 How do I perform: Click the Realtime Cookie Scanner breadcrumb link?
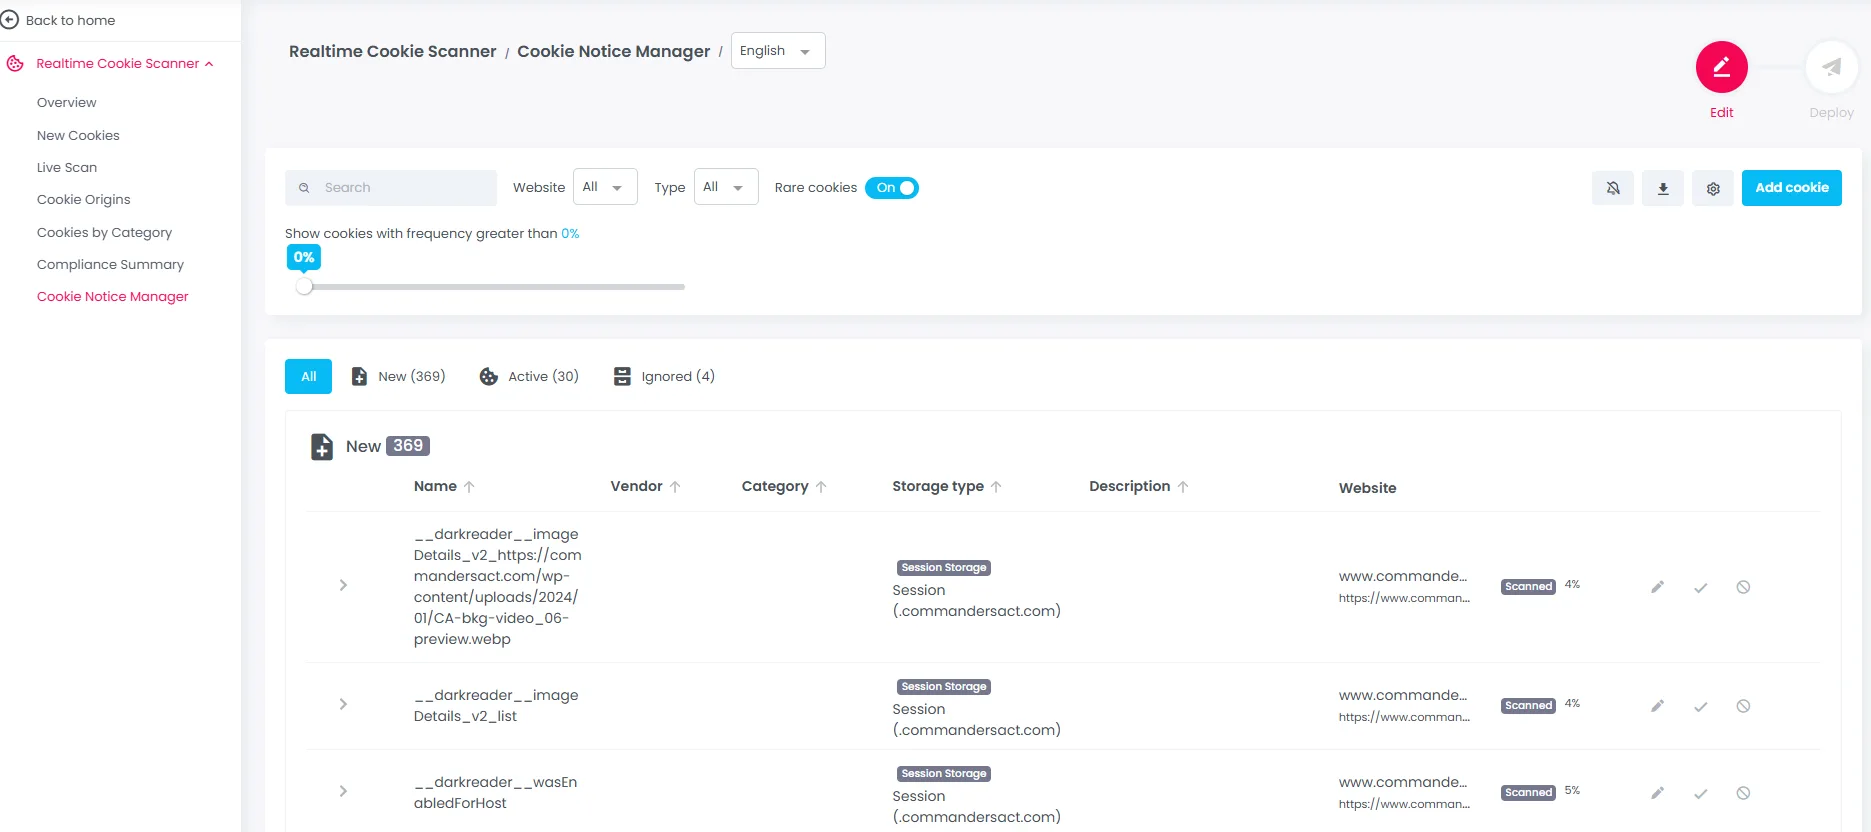pos(392,52)
